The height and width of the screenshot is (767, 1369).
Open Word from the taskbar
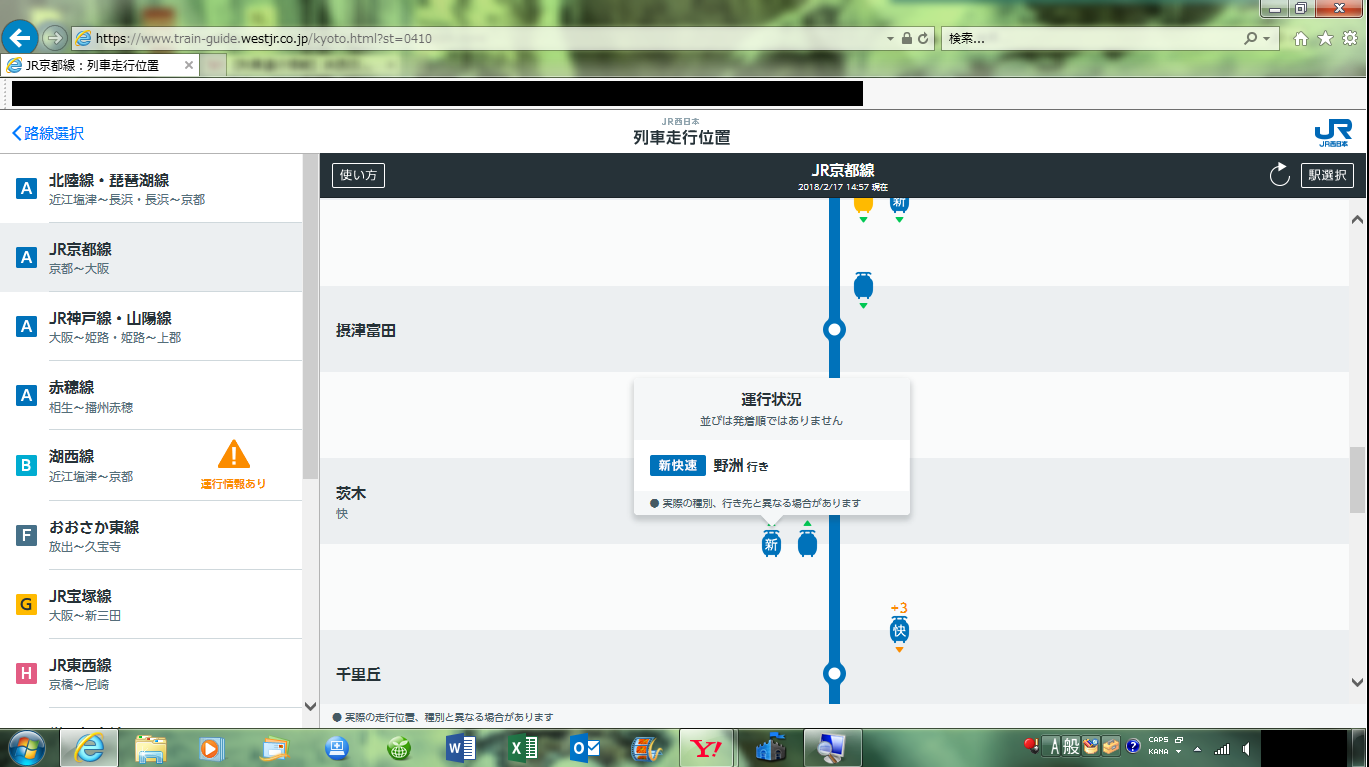461,747
